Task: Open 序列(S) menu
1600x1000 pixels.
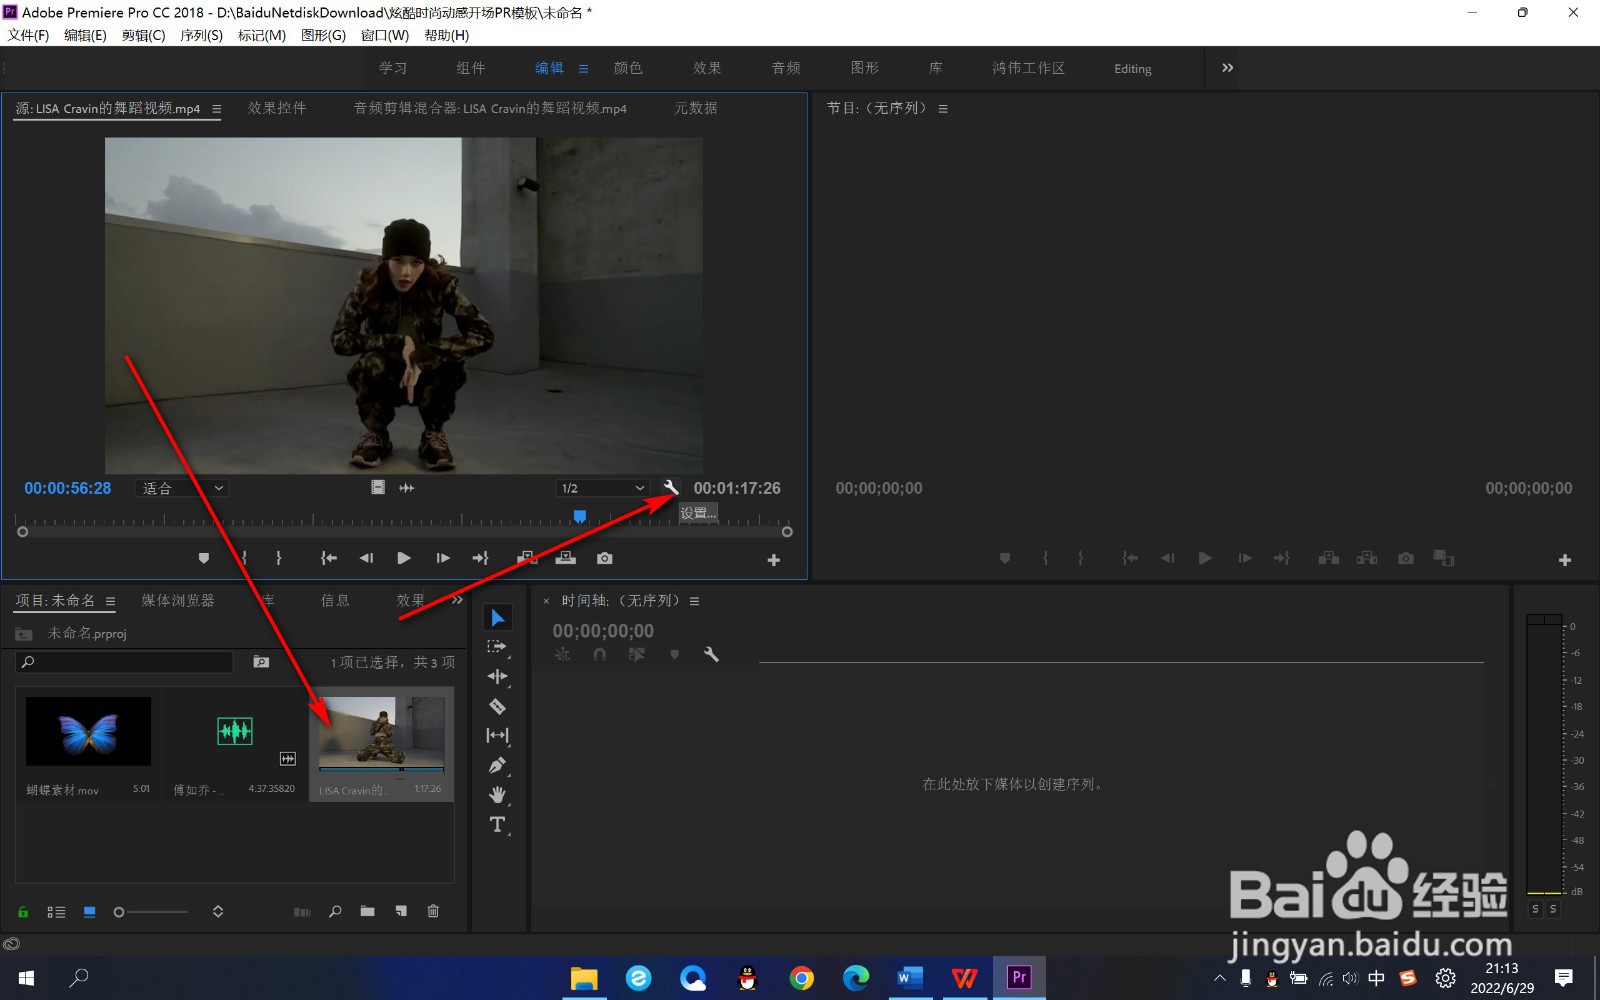Action: tap(201, 35)
